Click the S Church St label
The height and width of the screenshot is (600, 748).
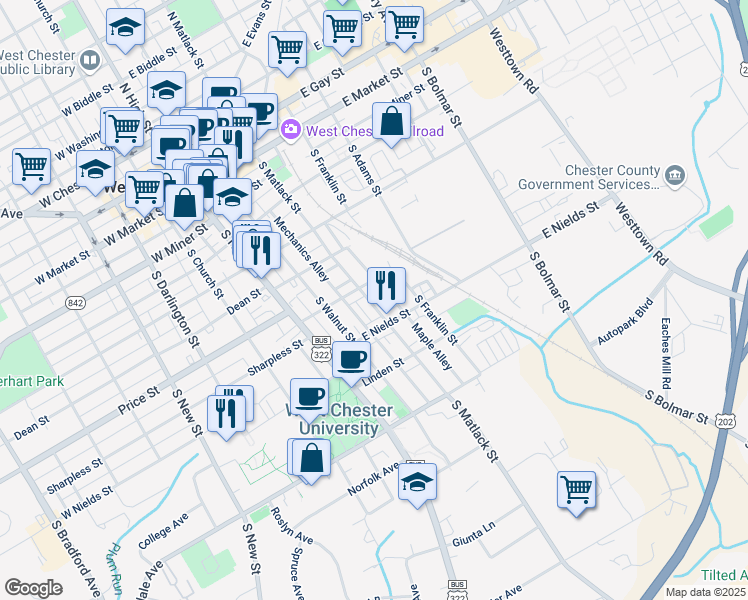(205, 274)
